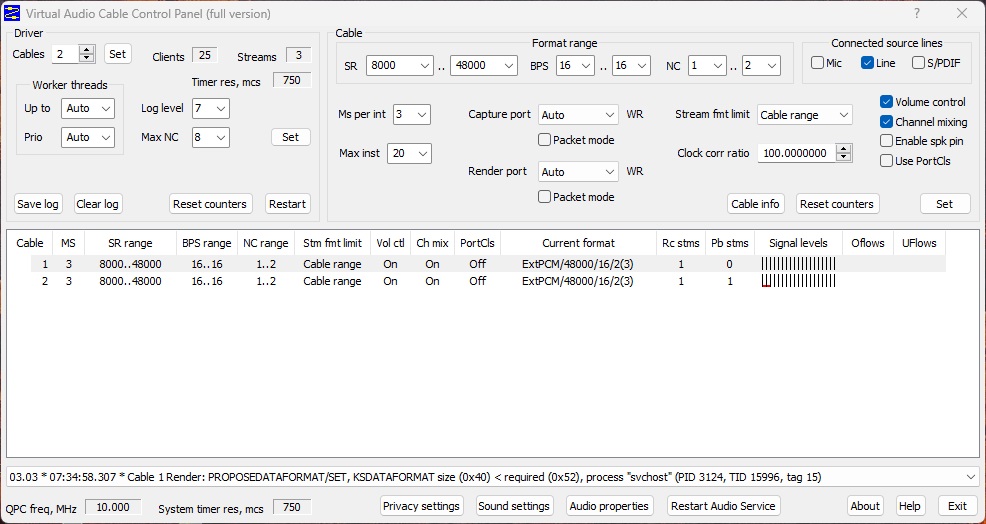Click Cable 1 signal level meter
The width and height of the screenshot is (986, 524).
(x=798, y=264)
